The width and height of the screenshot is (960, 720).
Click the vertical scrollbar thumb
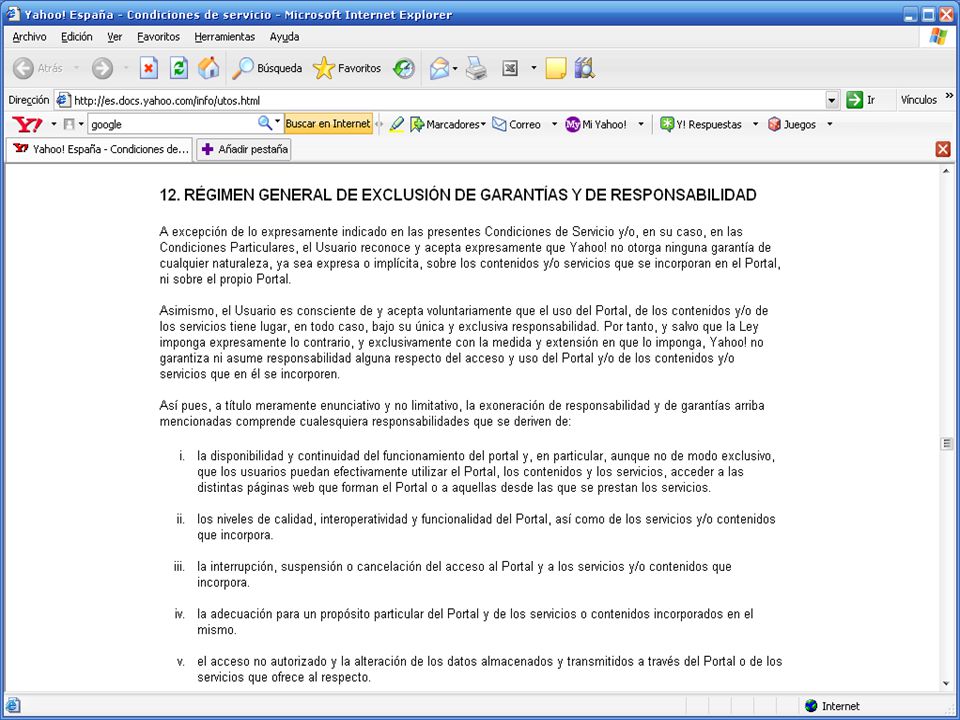pyautogui.click(x=947, y=443)
